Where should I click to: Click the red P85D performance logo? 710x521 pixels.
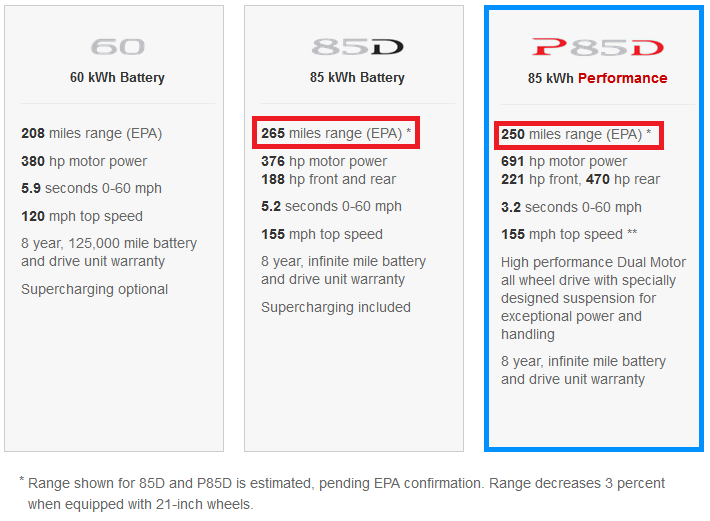click(x=598, y=48)
